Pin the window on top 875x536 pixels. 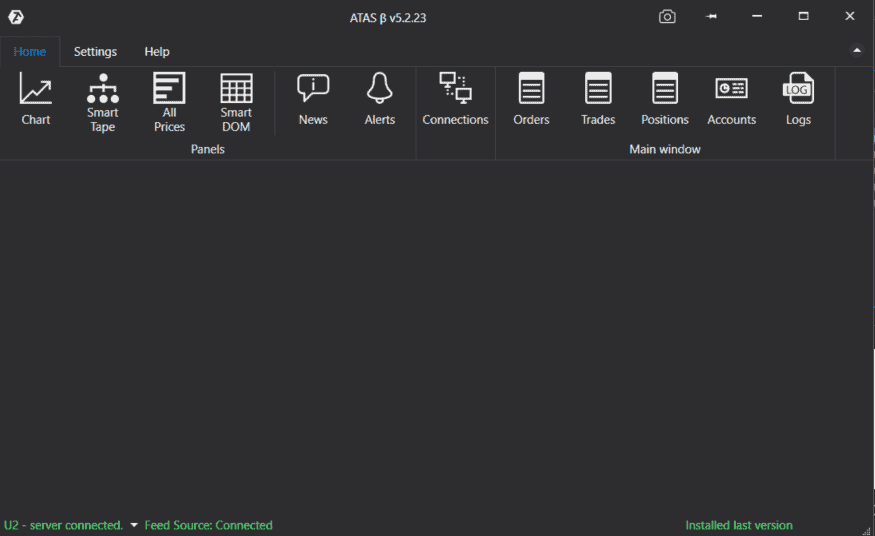pos(711,17)
